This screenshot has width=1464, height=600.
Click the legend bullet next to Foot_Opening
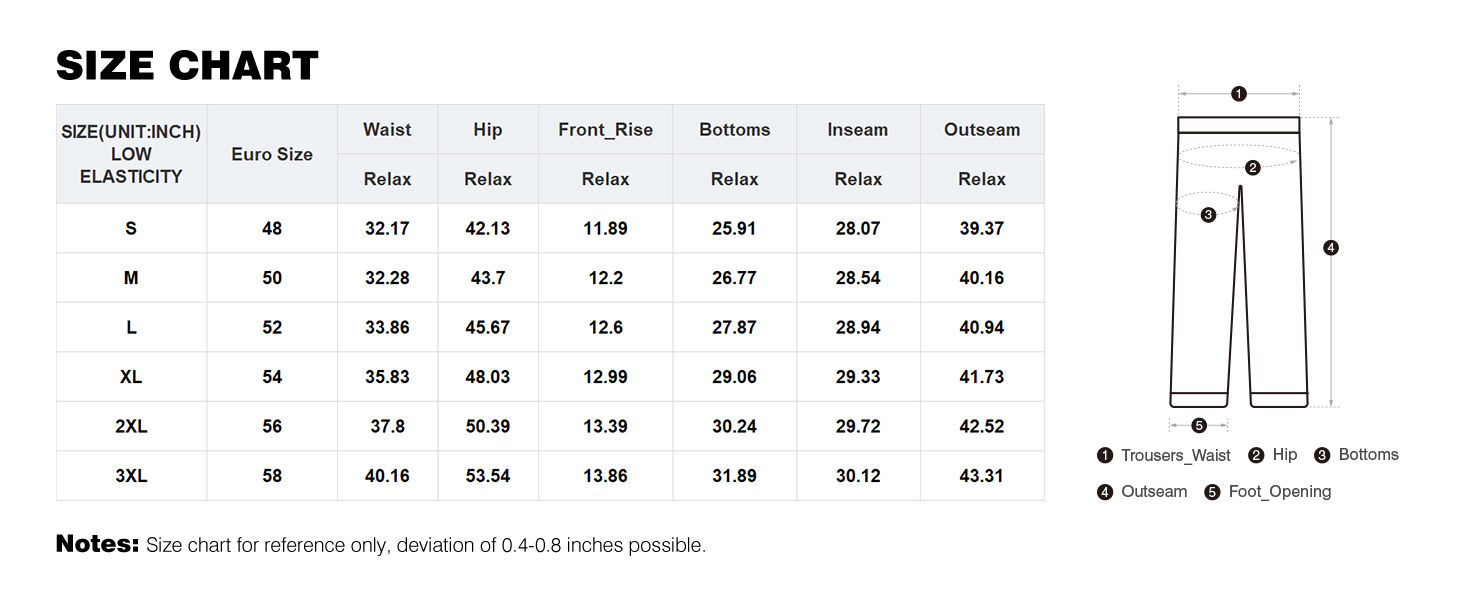point(1213,492)
